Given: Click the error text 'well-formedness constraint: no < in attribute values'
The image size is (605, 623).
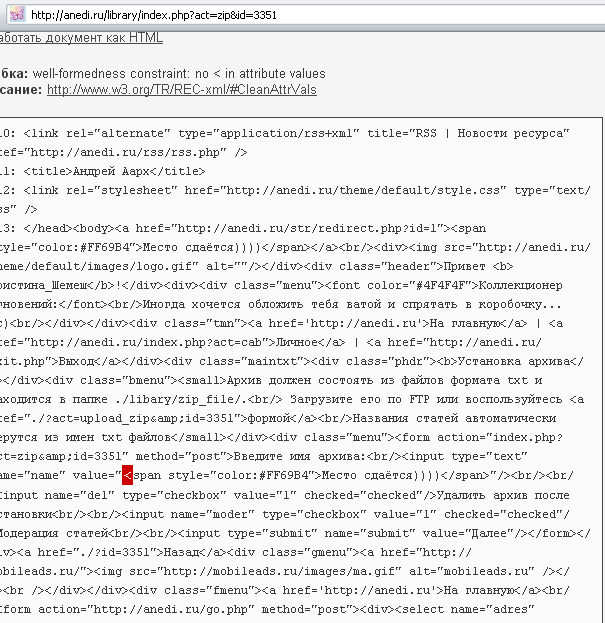Looking at the screenshot, I should (179, 74).
